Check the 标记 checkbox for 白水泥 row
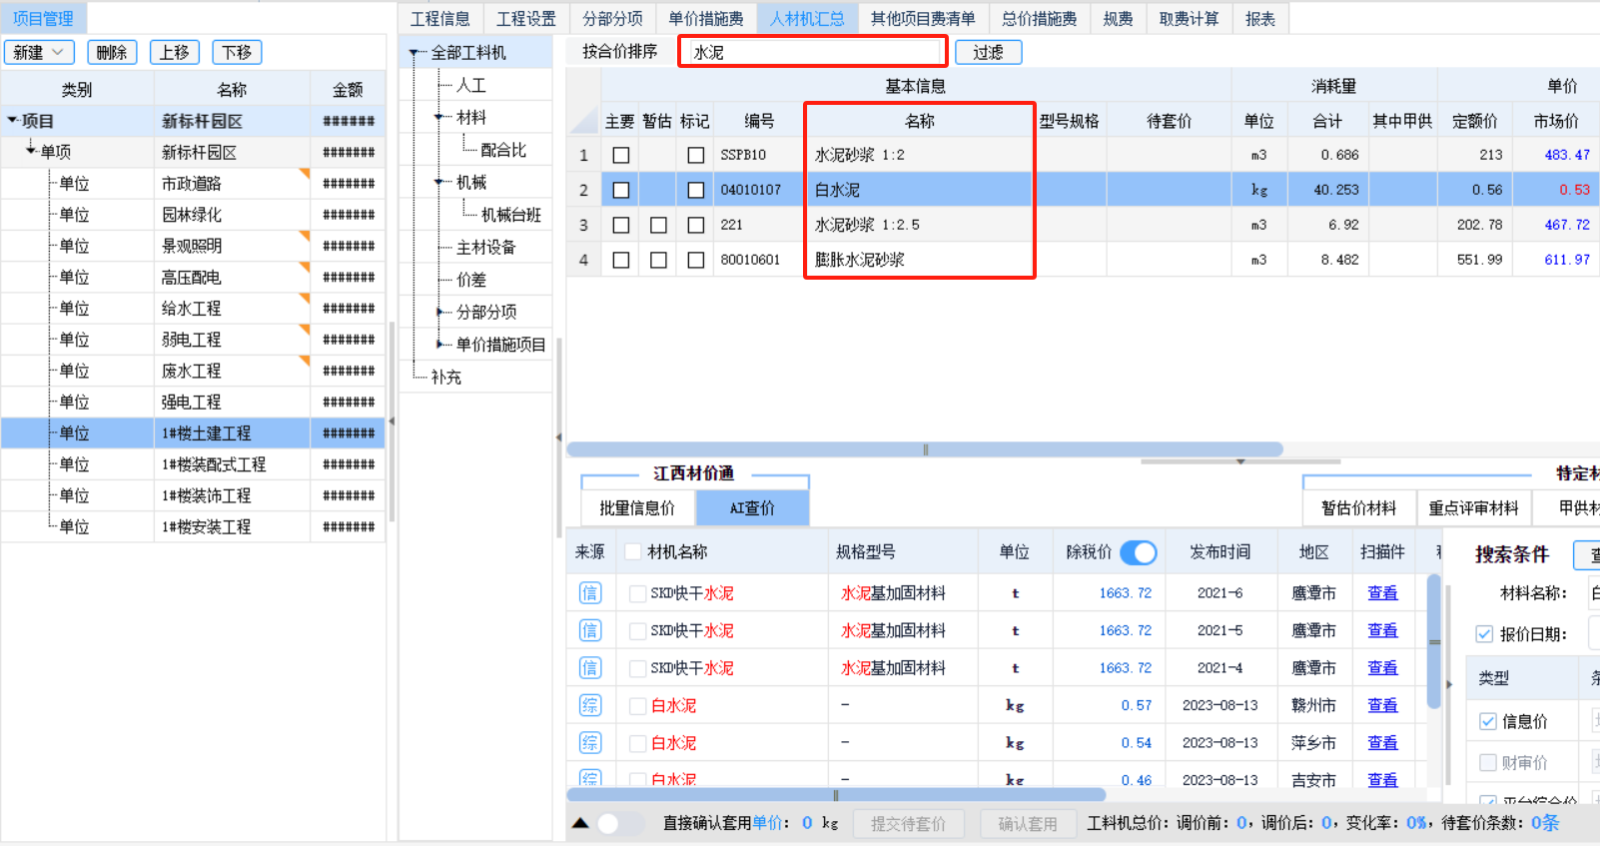The width and height of the screenshot is (1600, 846). pos(696,190)
